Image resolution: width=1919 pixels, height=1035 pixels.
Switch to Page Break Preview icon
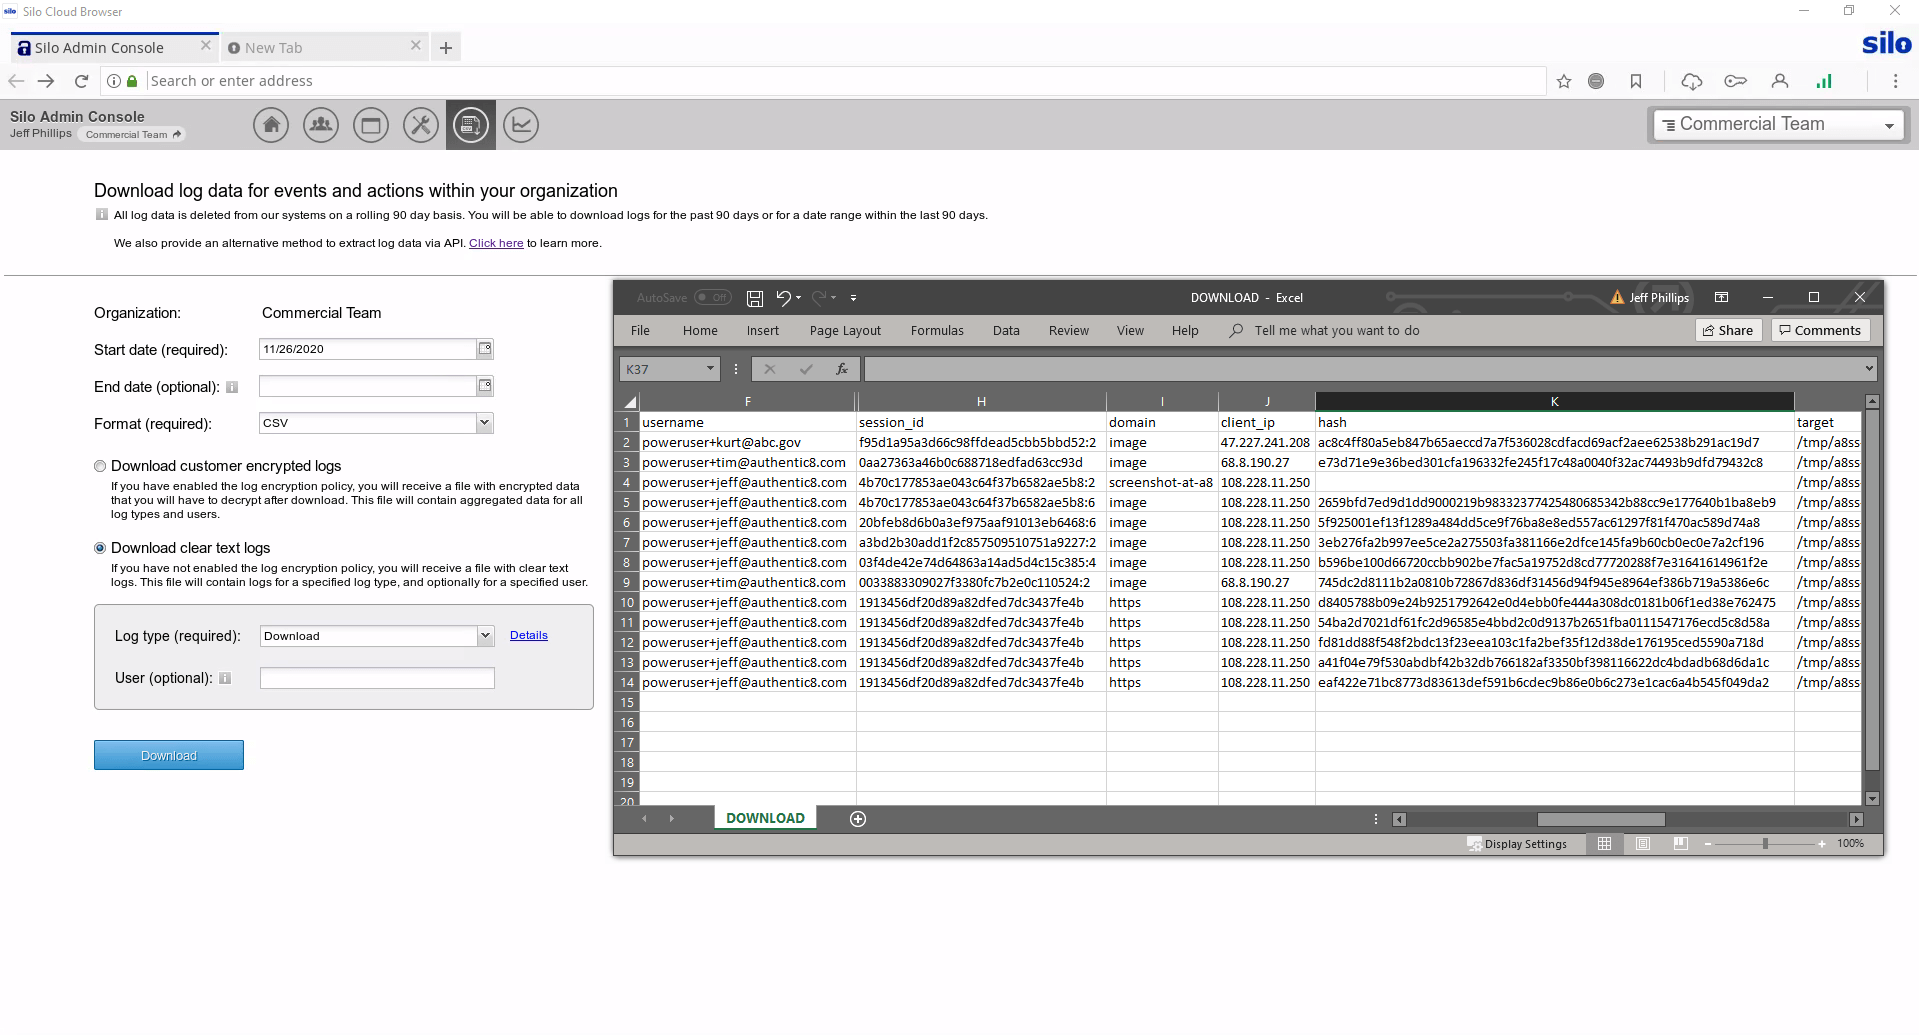point(1681,844)
